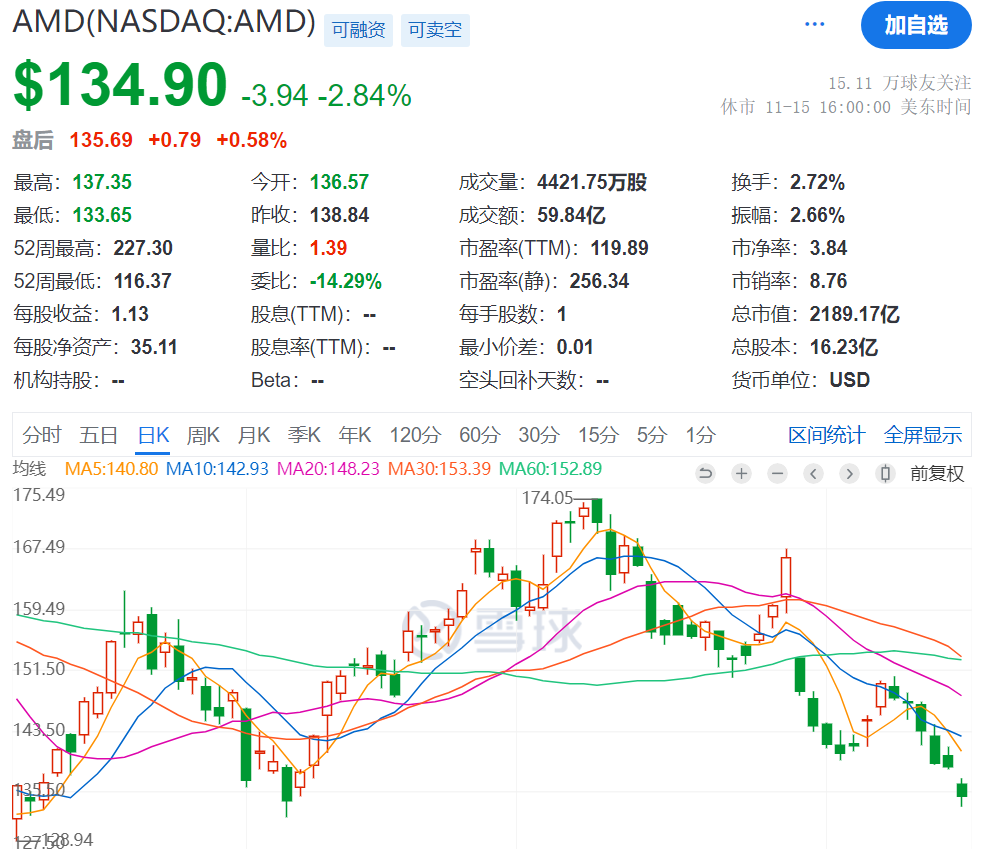Click the 可卖空 tag
Image resolution: width=1003 pixels, height=849 pixels.
436,30
